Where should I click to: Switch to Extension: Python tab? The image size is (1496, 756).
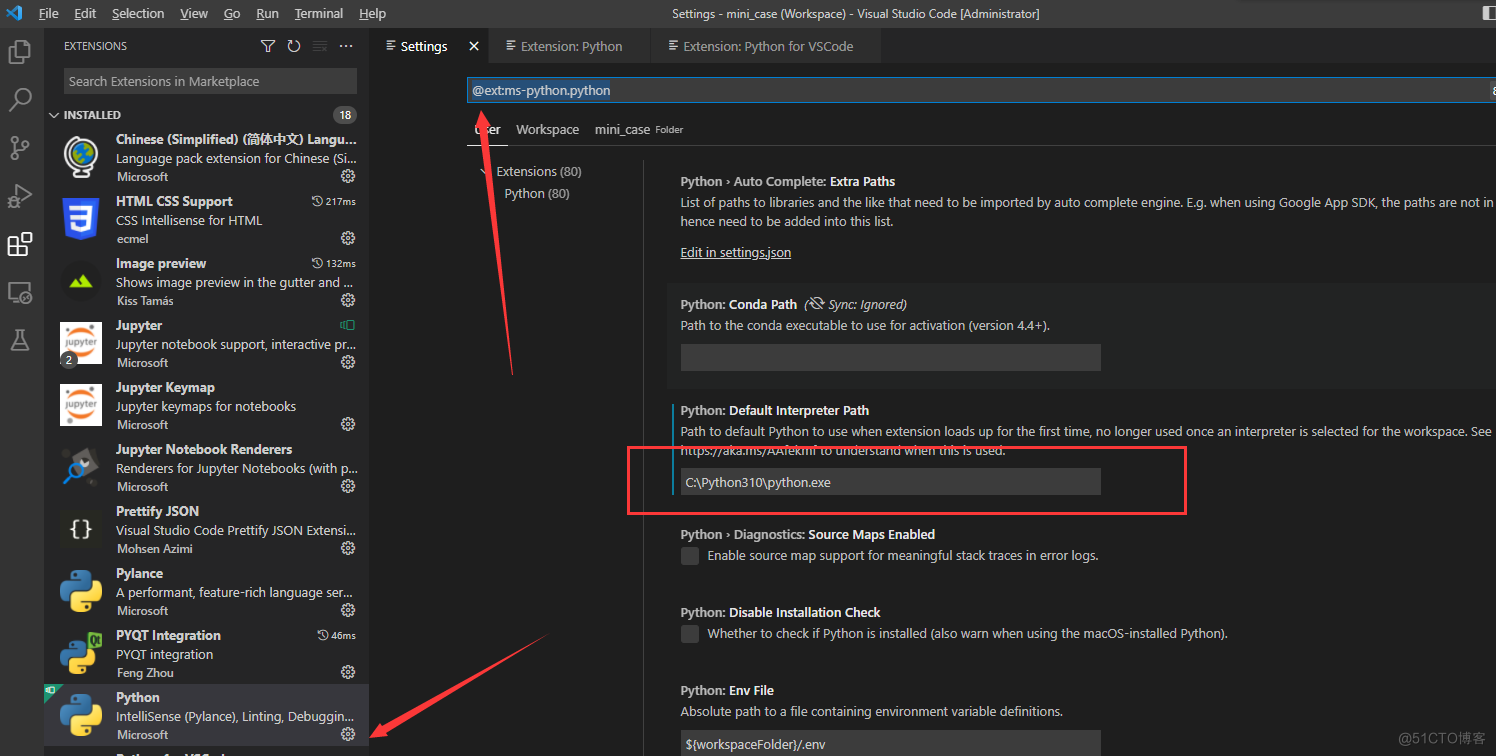point(570,46)
